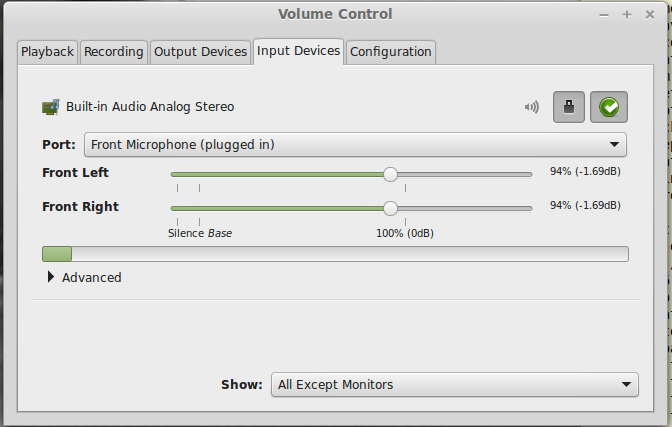Close the Volume Control window
The image size is (672, 427).
[650, 15]
